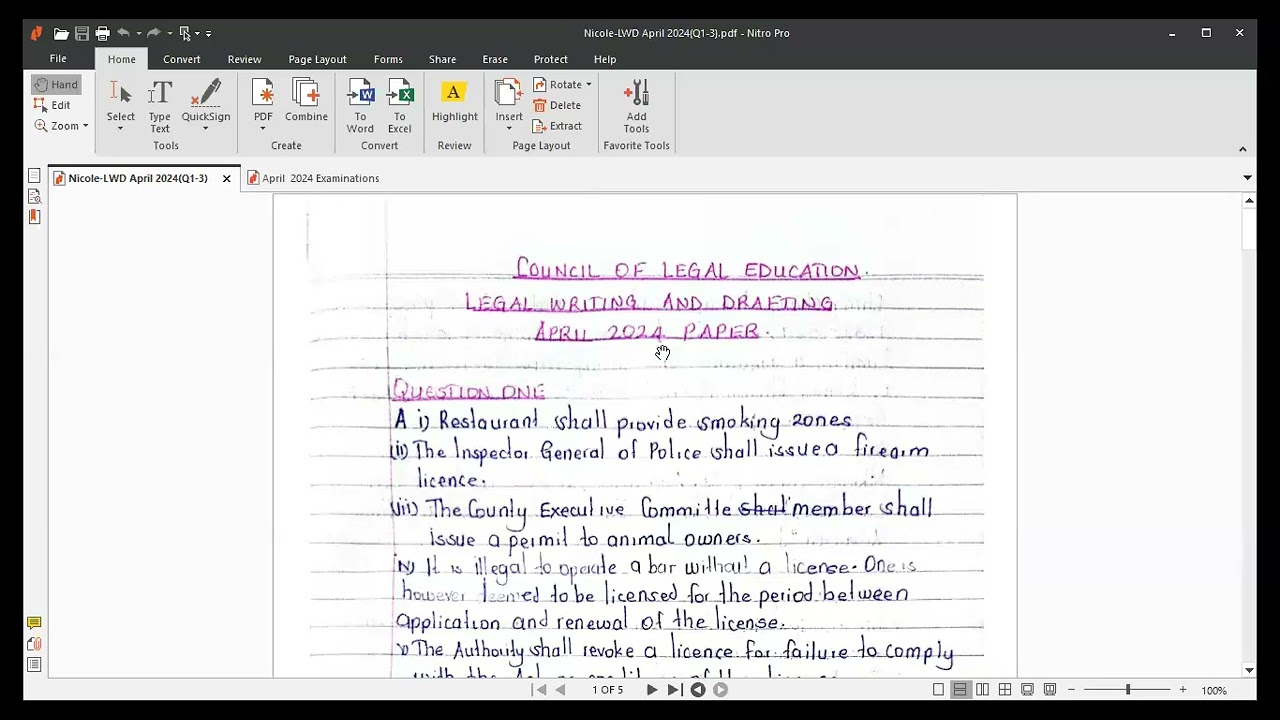This screenshot has height=720, width=1280.
Task: Activate the Highlight tool
Action: [x=455, y=101]
